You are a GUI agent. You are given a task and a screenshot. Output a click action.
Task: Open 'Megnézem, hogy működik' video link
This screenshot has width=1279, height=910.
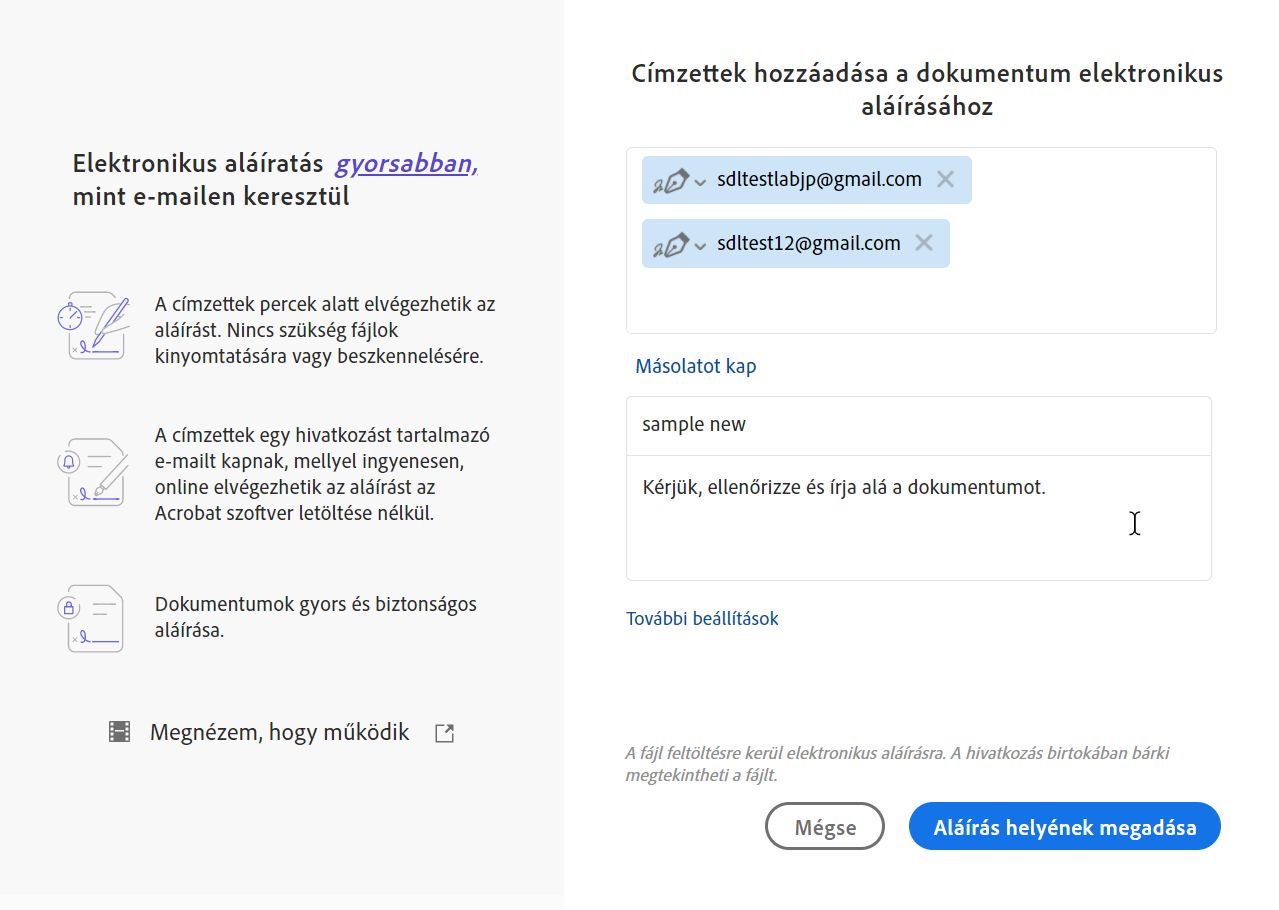279,732
